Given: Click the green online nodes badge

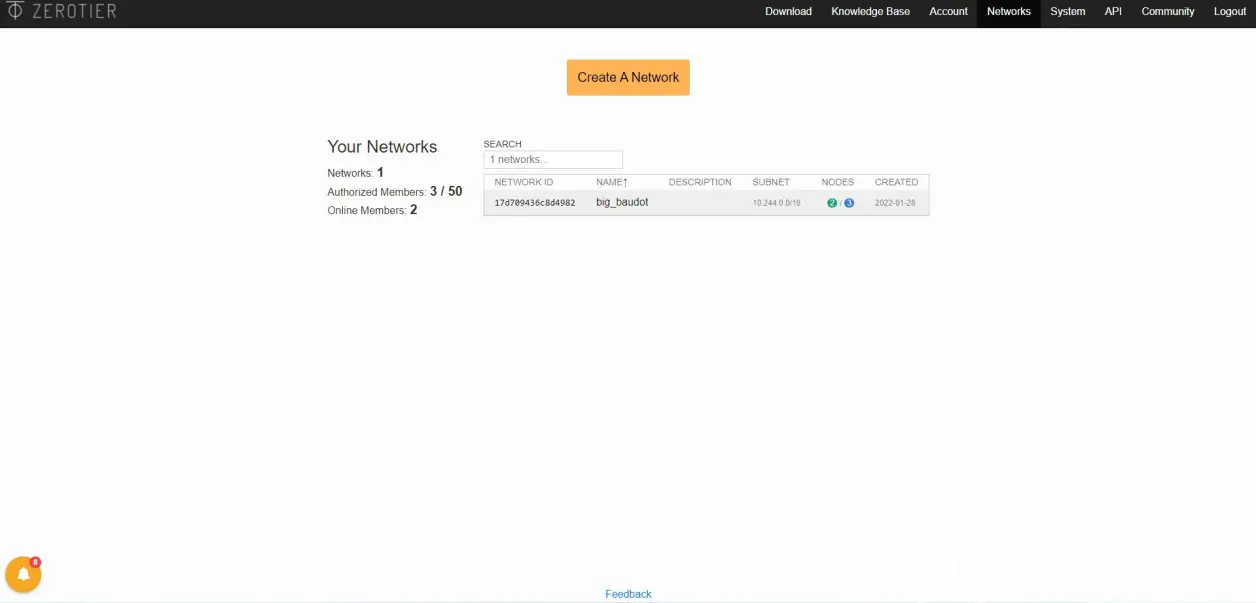Looking at the screenshot, I should coord(832,203).
